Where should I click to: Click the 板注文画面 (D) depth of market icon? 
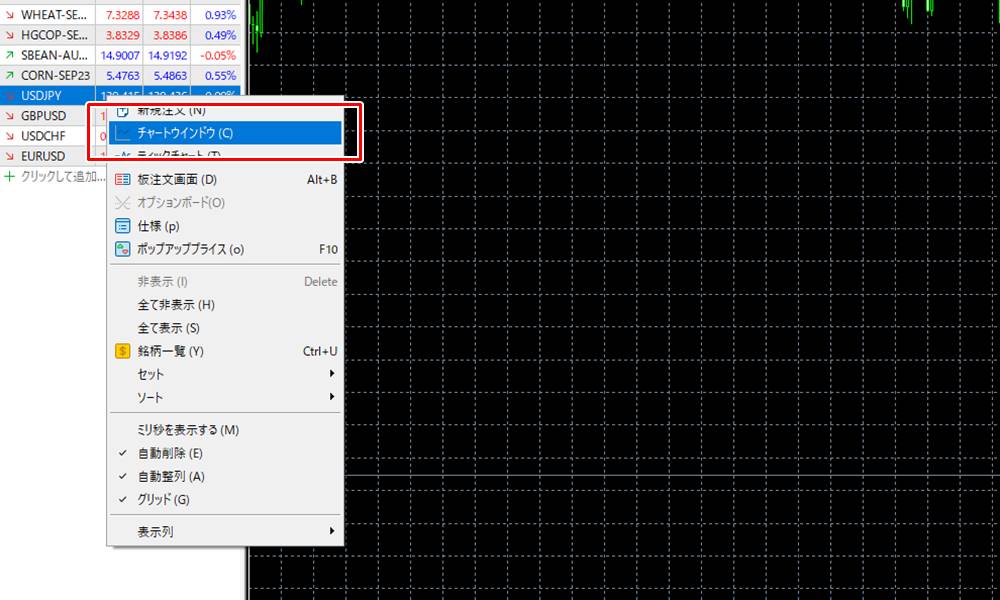(x=123, y=180)
